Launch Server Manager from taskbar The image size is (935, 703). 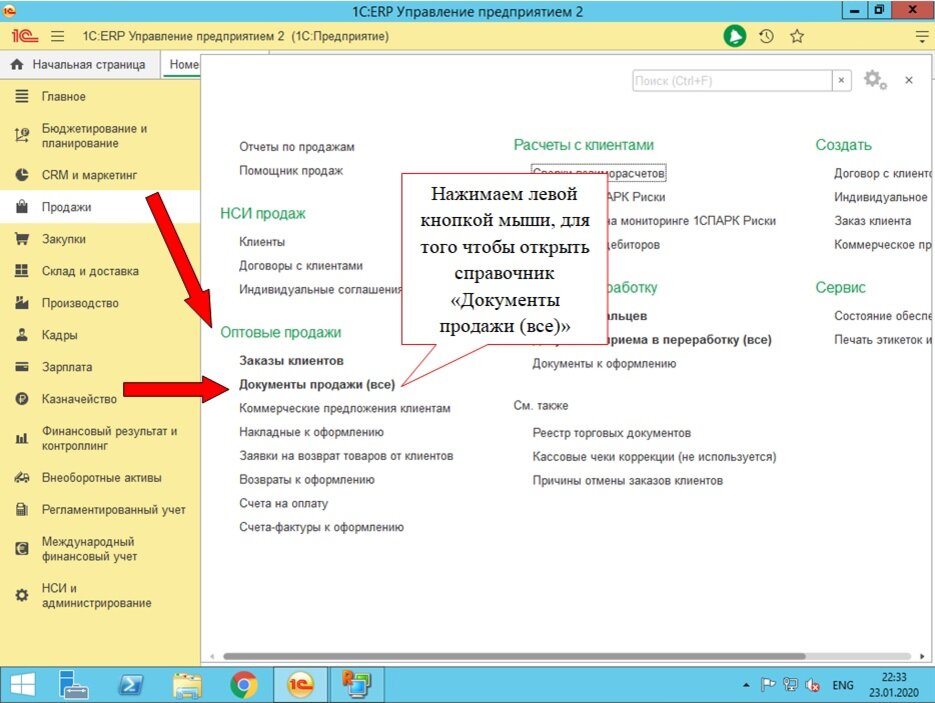tap(74, 685)
